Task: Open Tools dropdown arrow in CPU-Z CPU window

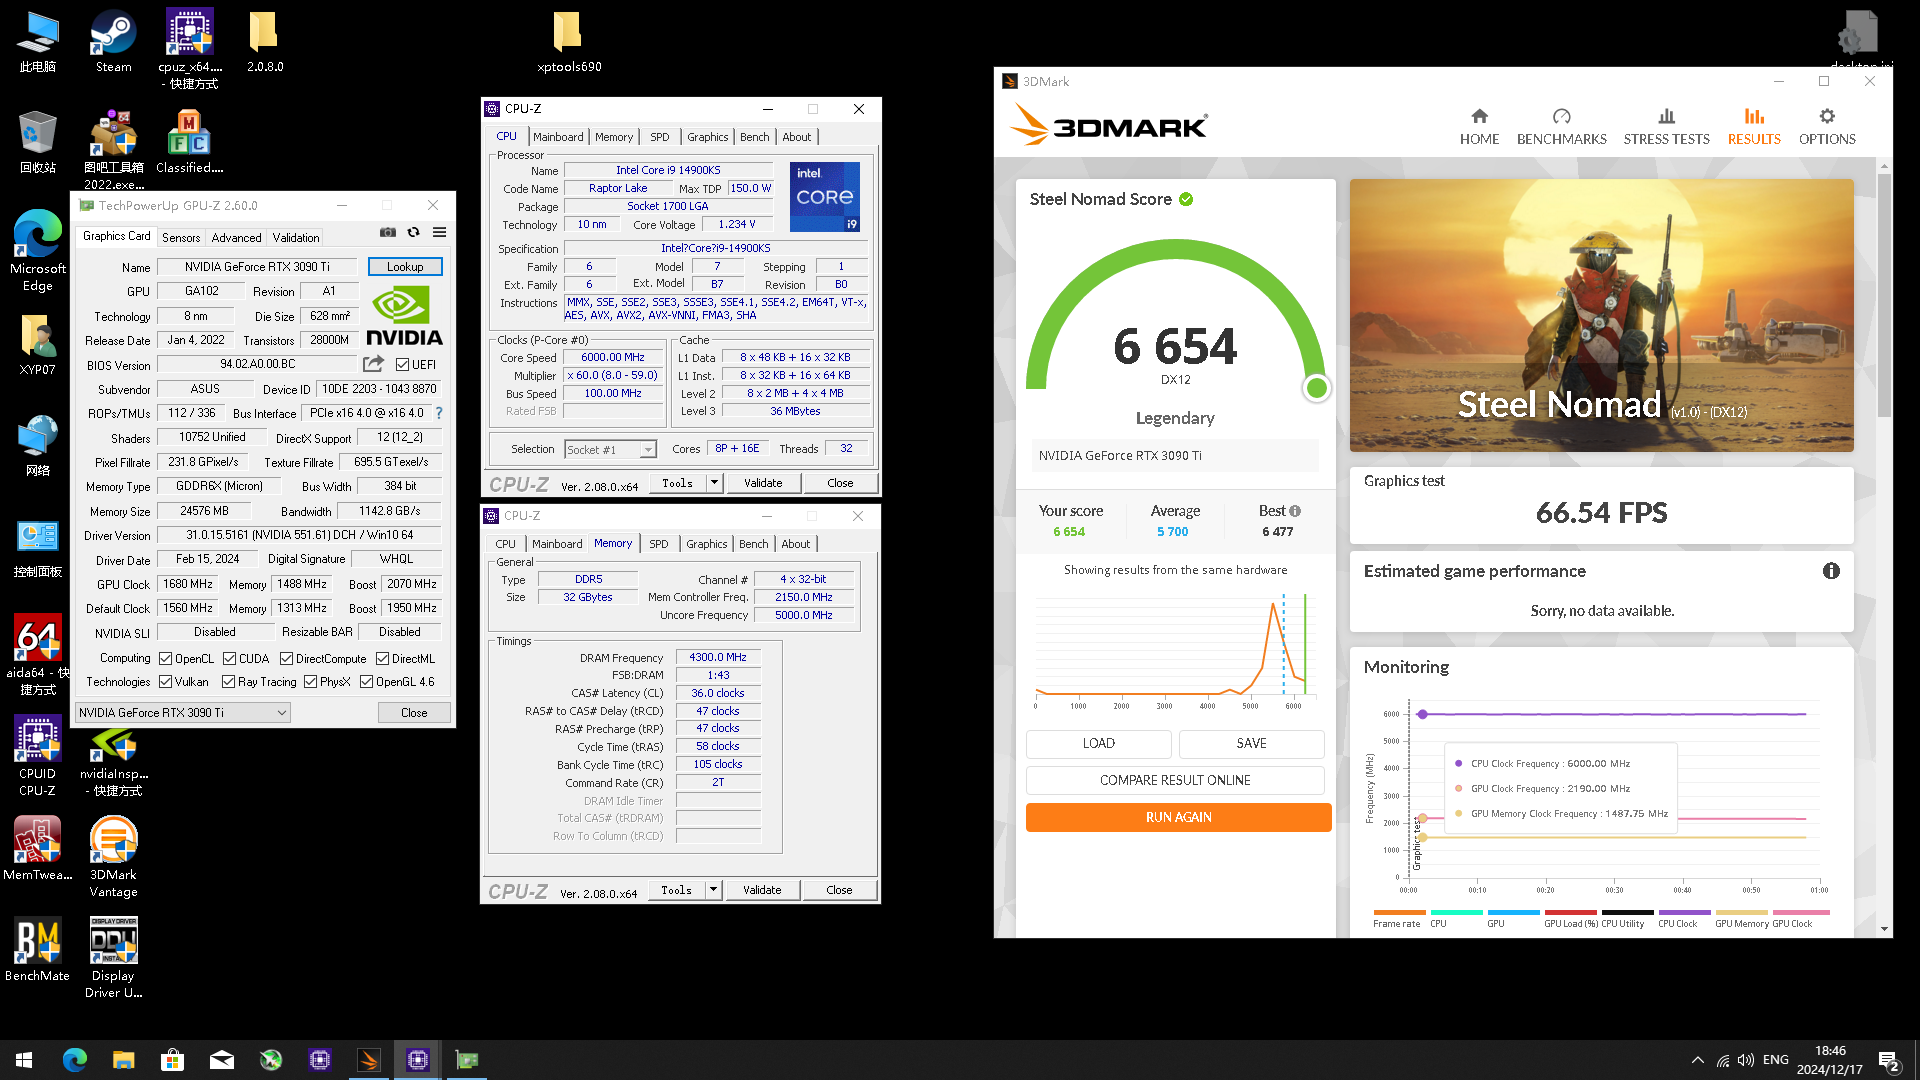Action: 714,483
